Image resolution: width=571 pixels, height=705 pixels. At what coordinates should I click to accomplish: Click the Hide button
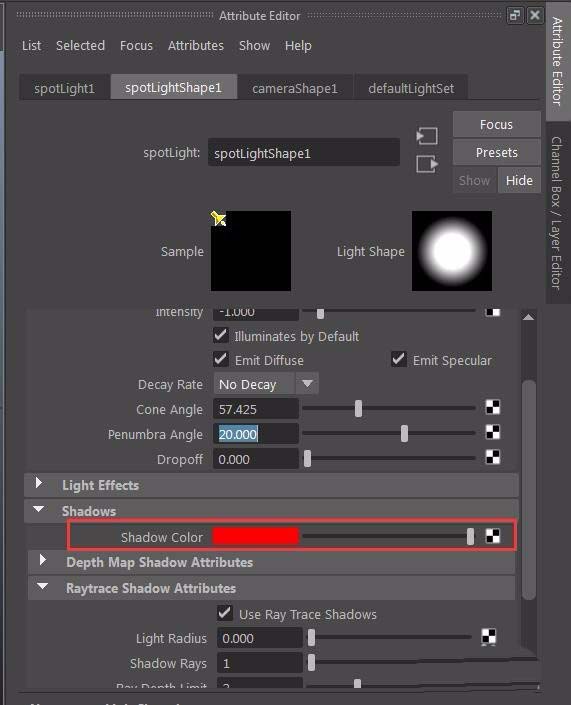coord(519,180)
